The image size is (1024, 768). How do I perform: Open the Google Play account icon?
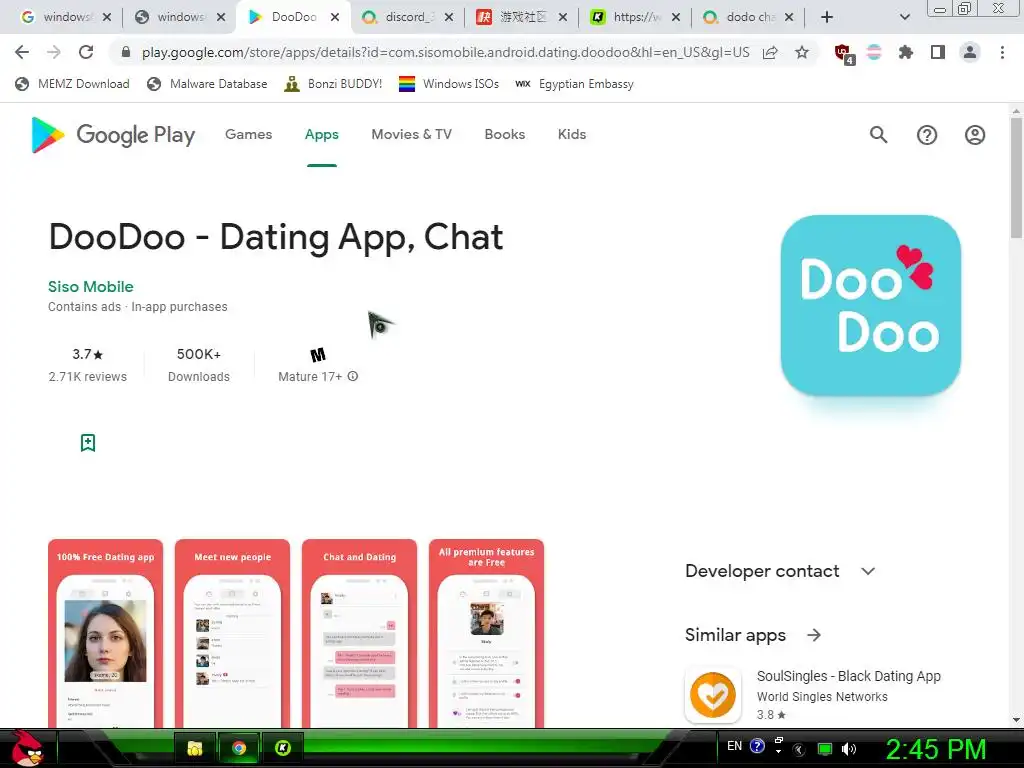[x=975, y=135]
